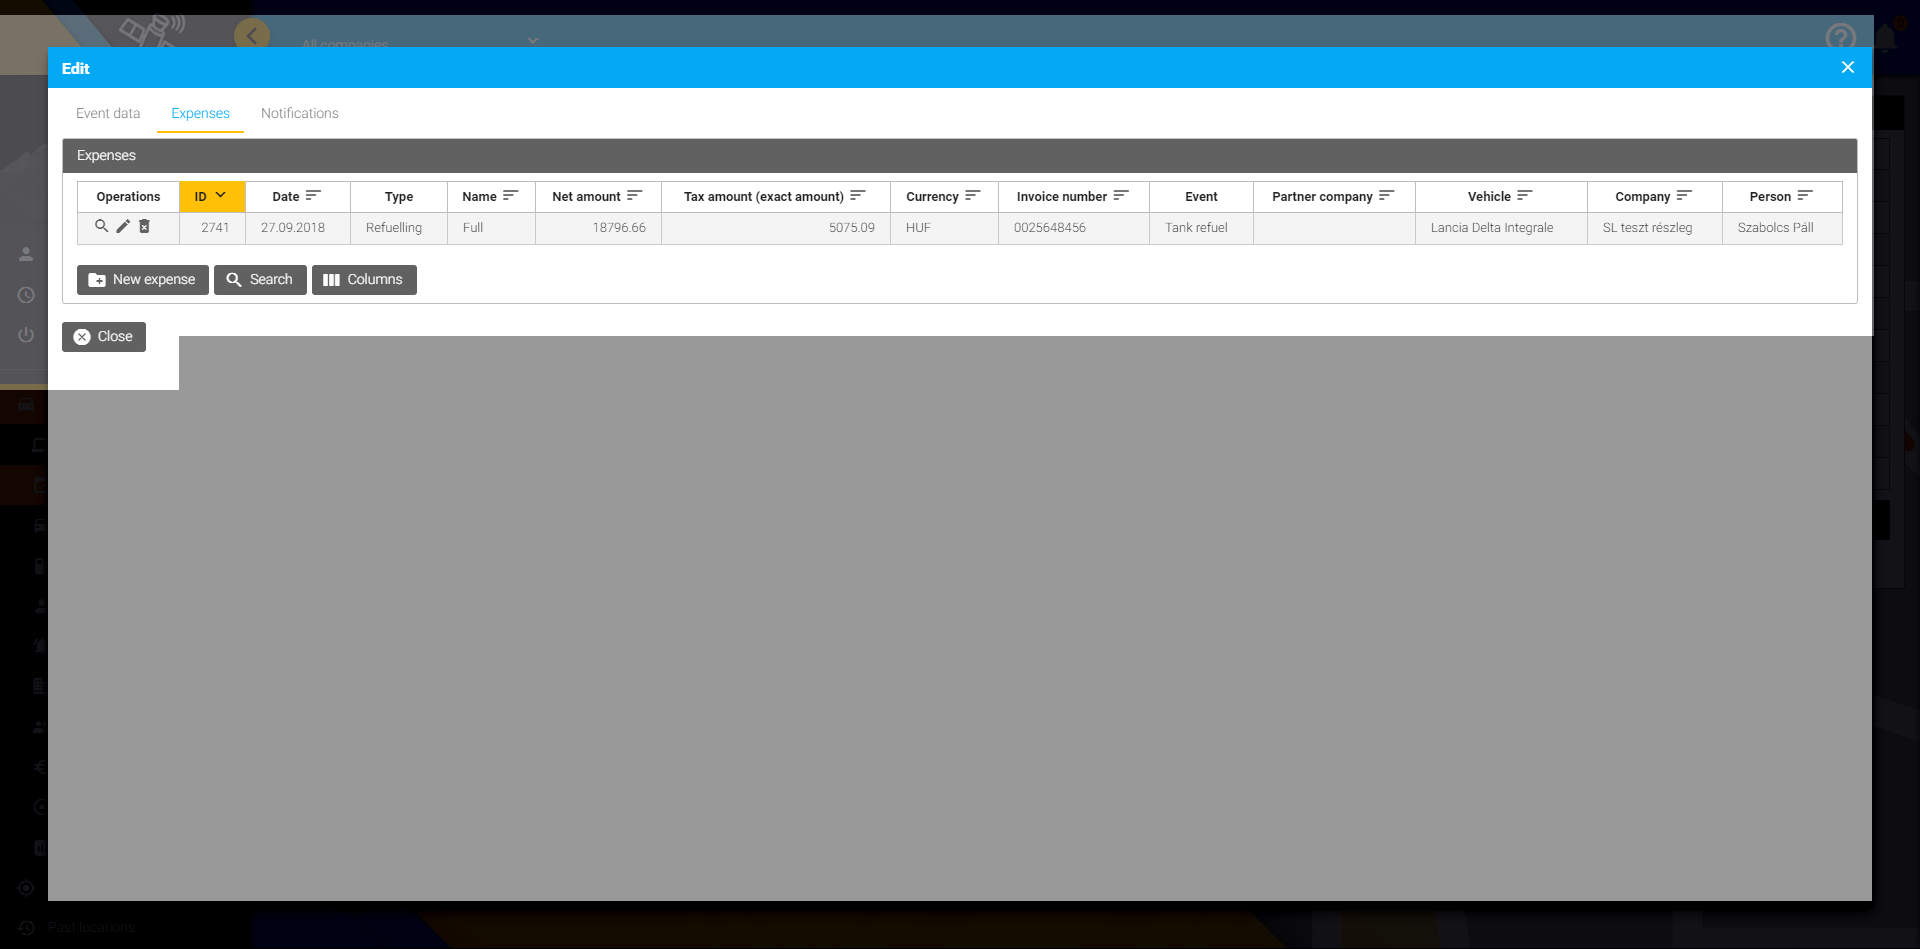This screenshot has width=1920, height=949.
Task: Add a New expense
Action: pos(142,280)
